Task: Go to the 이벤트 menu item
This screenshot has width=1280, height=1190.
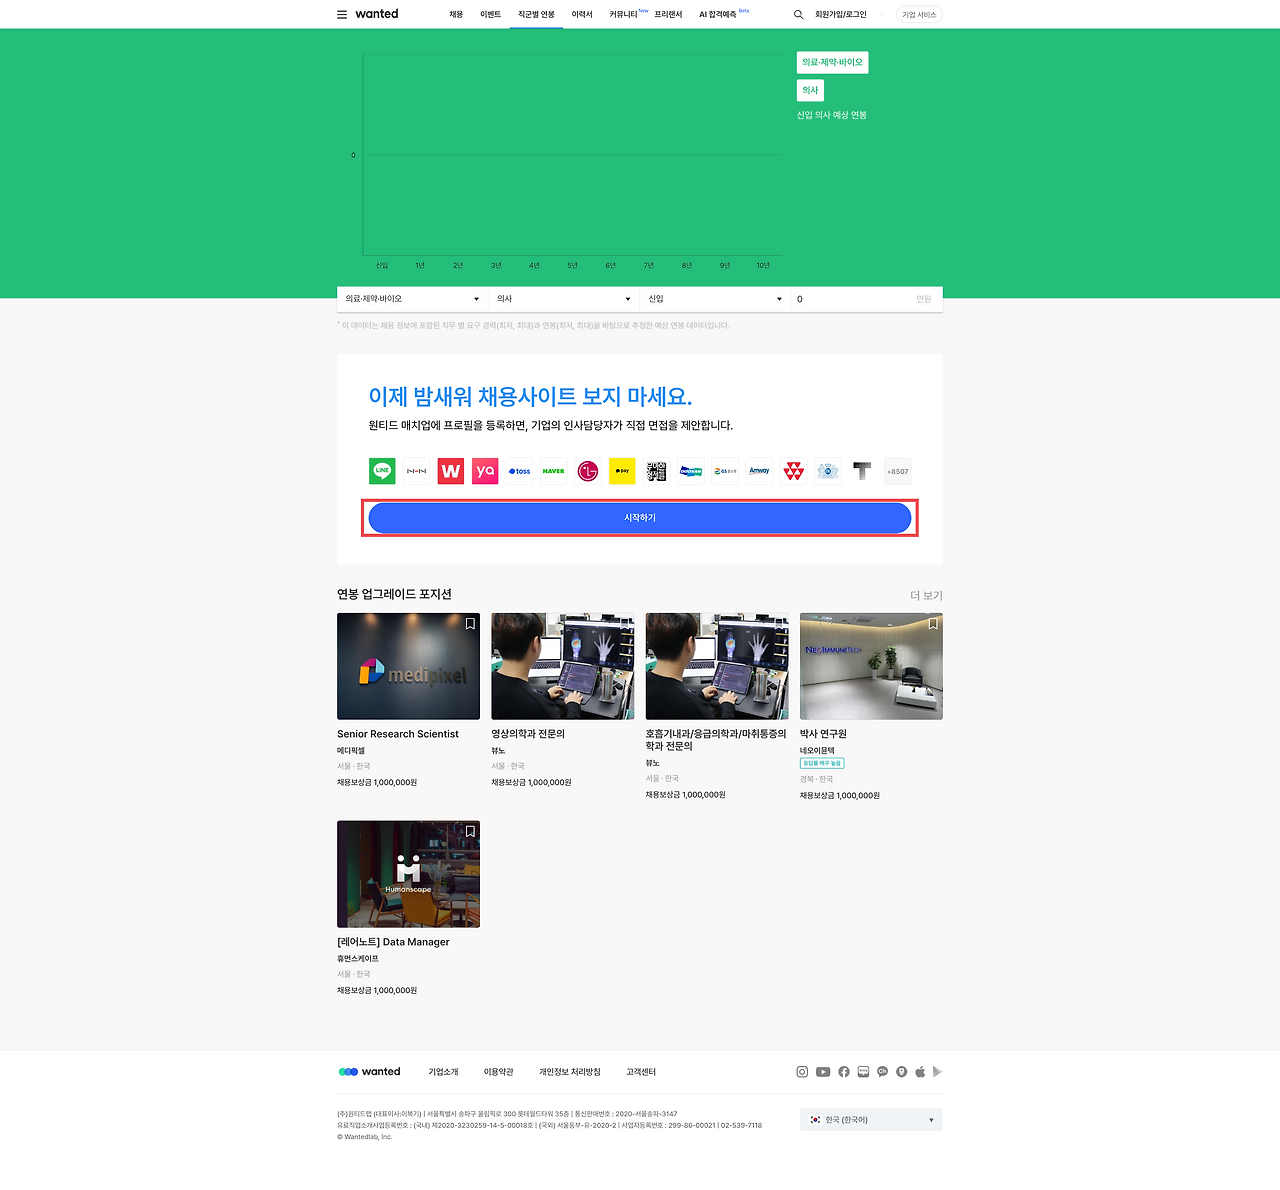Action: point(490,15)
